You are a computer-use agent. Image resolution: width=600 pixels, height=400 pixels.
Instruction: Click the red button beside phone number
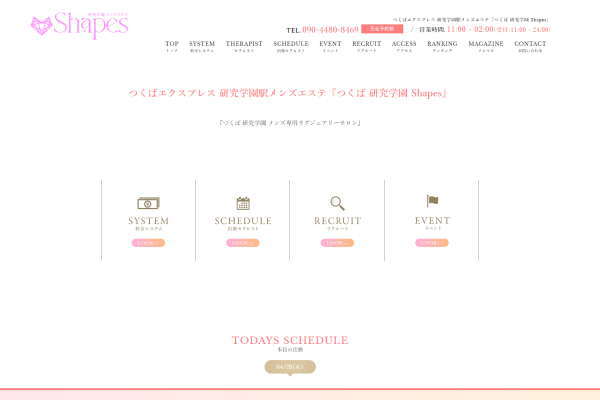tap(382, 29)
